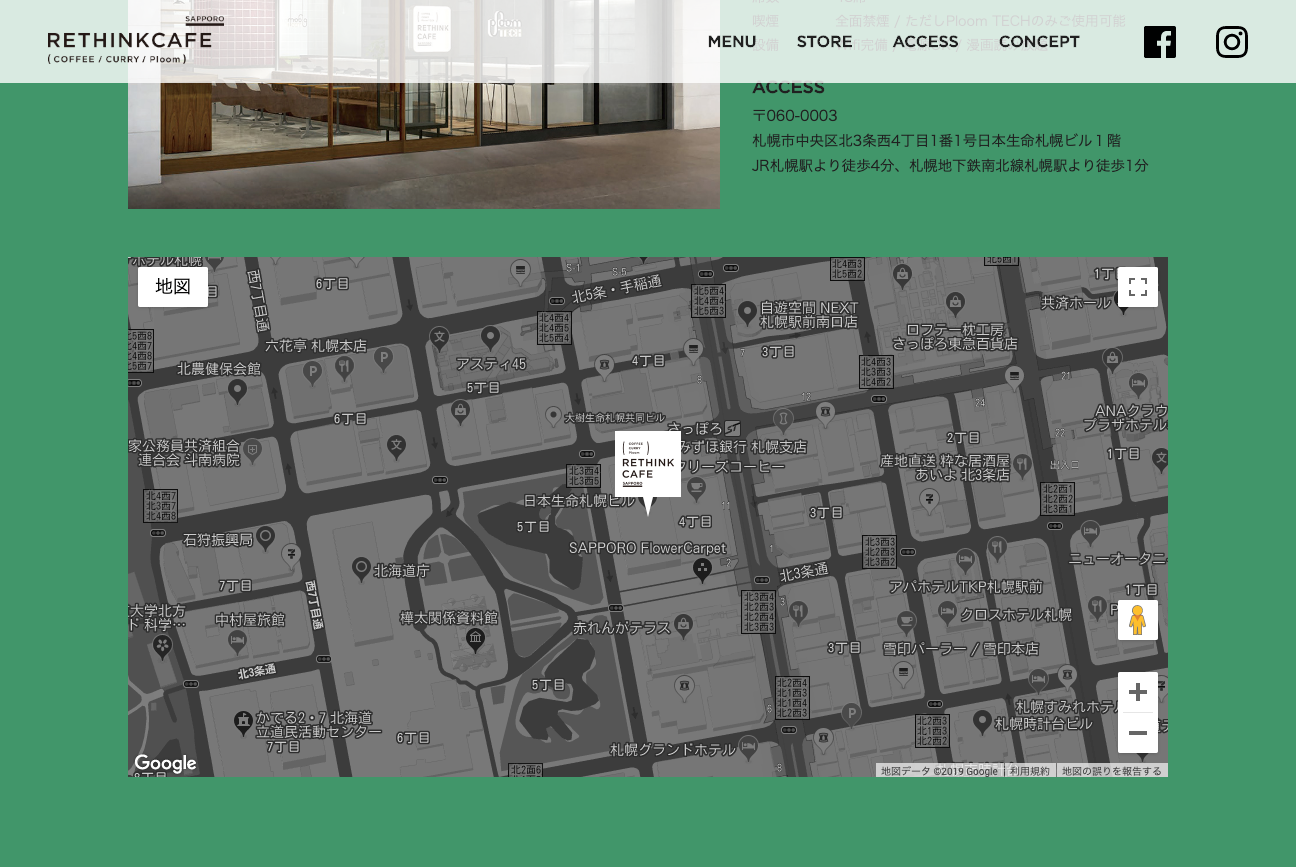Click the 自遊空間 NEXT 札幌駅前南口店 pin

pyautogui.click(x=747, y=314)
